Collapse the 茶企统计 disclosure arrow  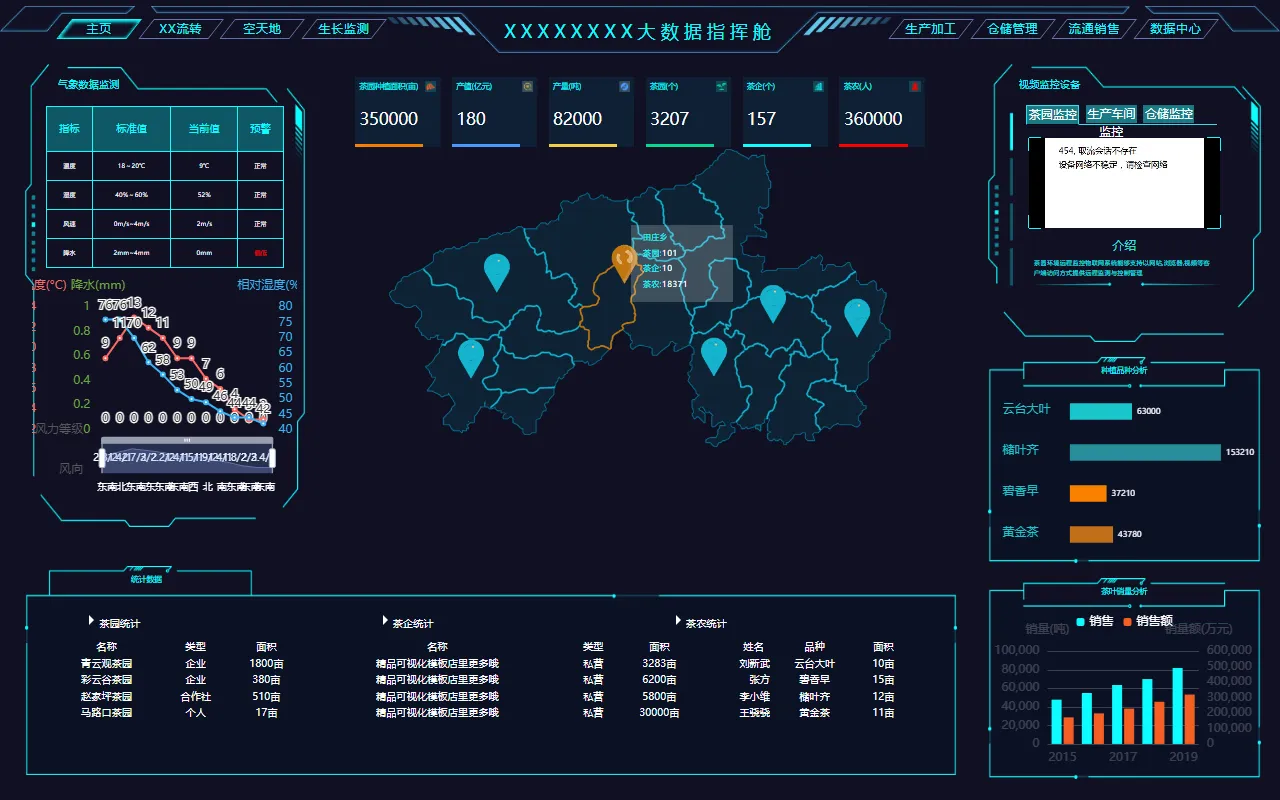click(385, 621)
